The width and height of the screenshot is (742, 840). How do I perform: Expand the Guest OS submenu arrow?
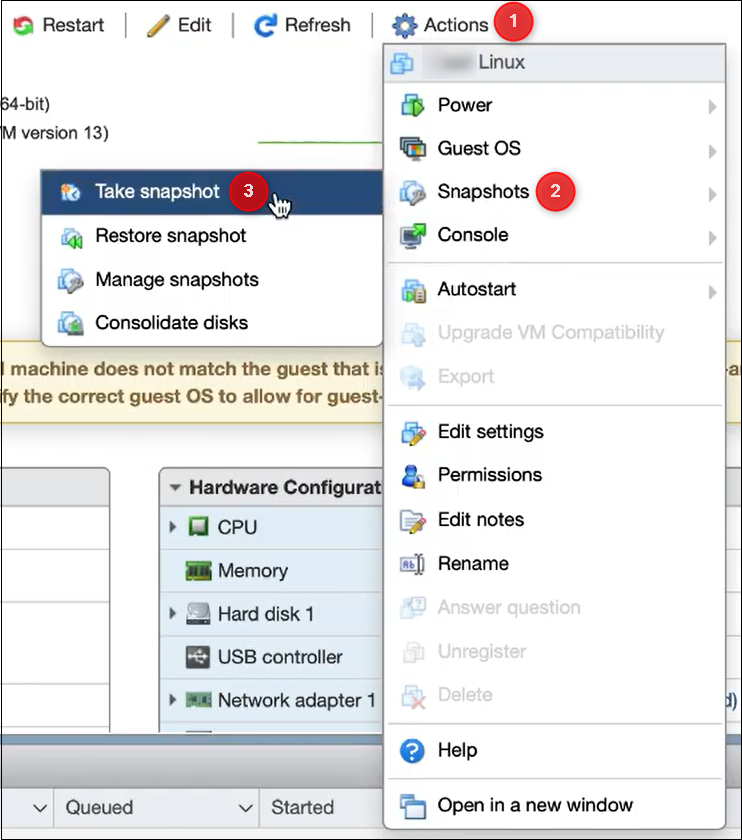[712, 152]
